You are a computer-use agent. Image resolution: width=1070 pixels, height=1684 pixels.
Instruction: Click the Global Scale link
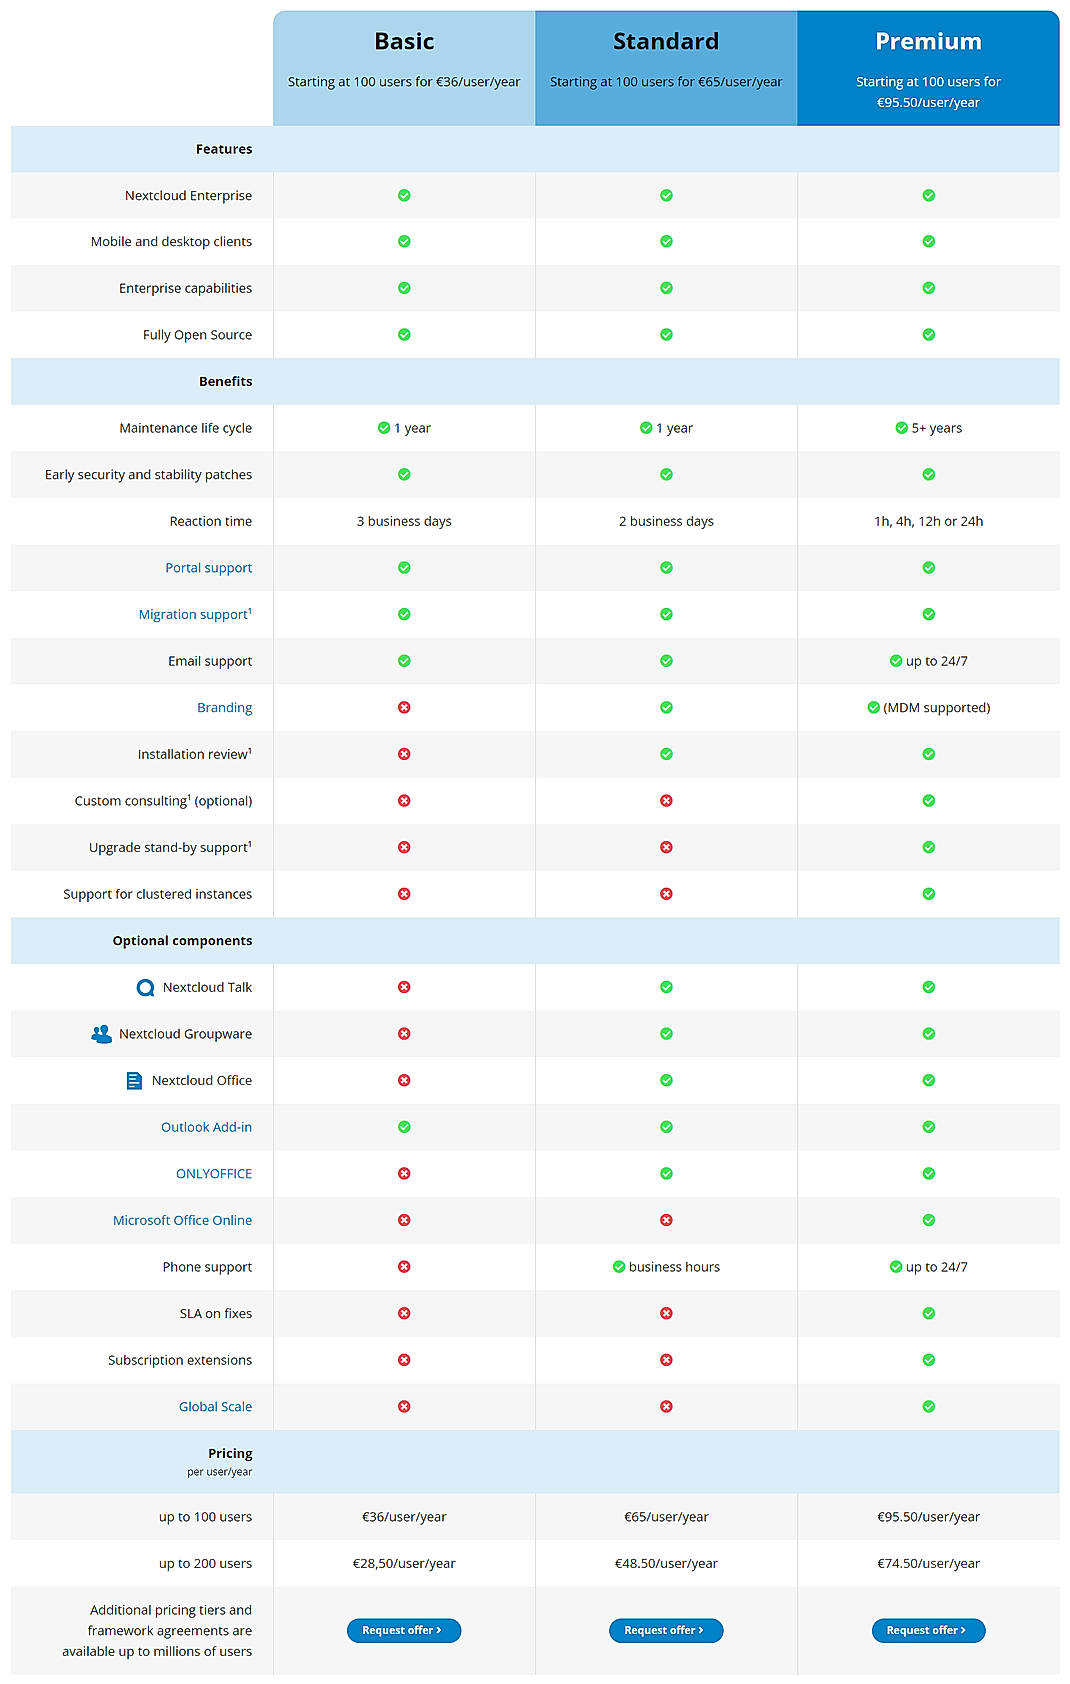click(215, 1406)
